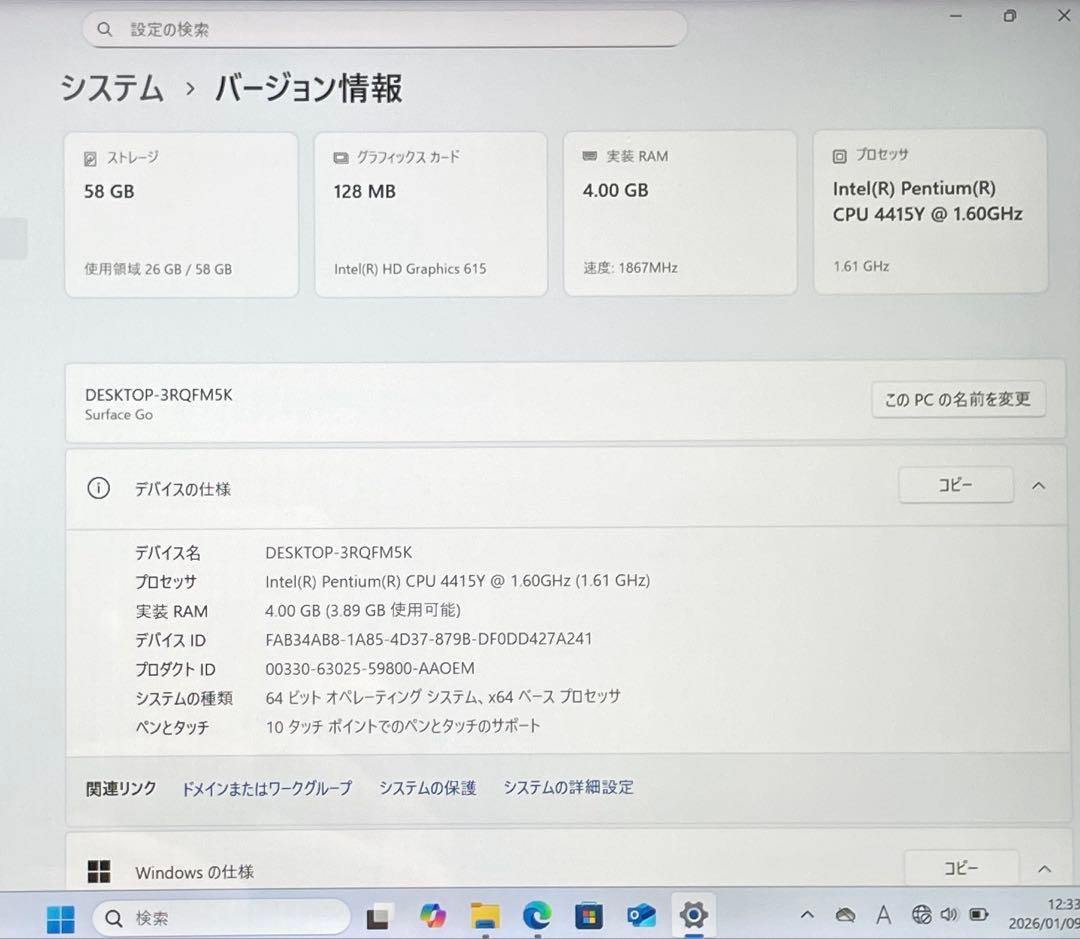Click the この PC の名前を変更 button
This screenshot has height=939, width=1080.
coord(957,399)
